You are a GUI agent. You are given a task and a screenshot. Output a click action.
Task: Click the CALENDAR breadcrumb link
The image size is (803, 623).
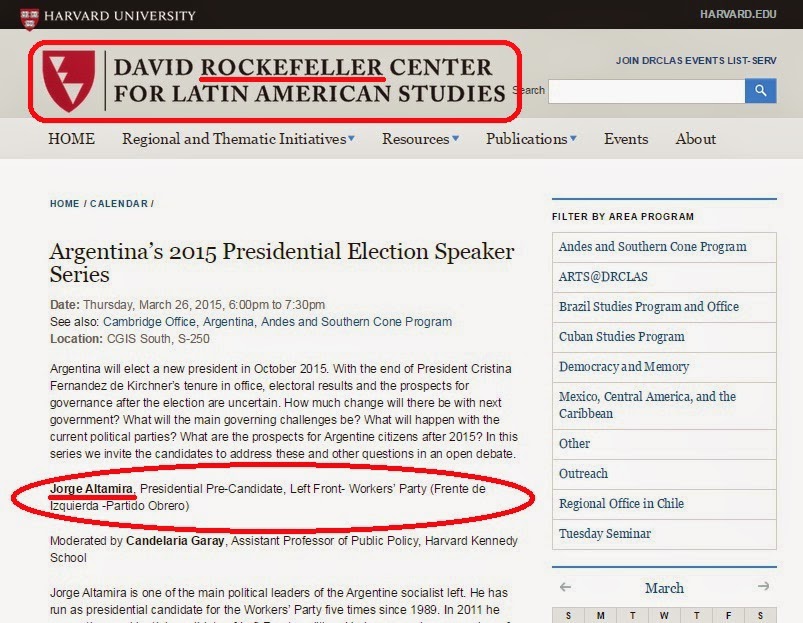point(119,204)
